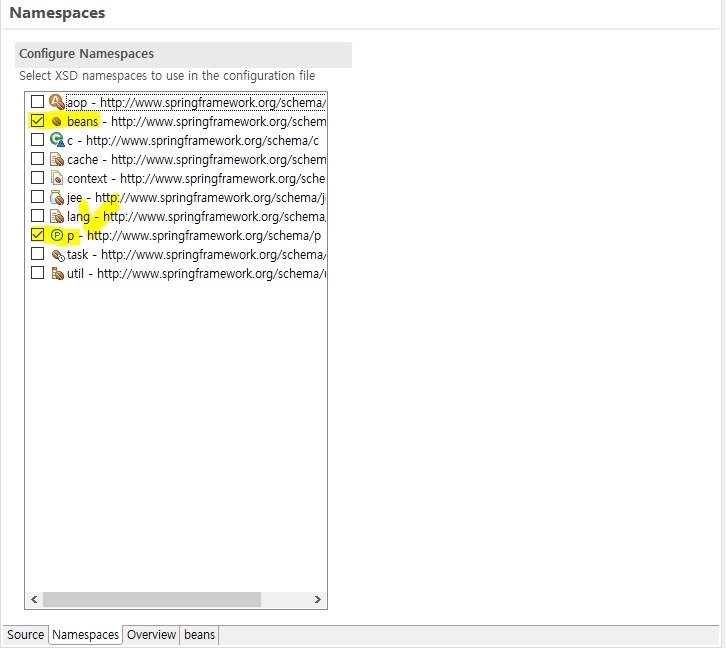Switch to the Source tab

tap(25, 635)
